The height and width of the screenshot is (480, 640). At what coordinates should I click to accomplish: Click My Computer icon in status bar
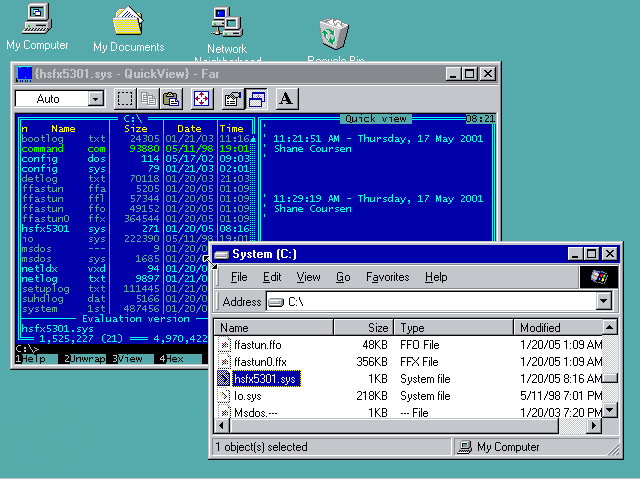tap(464, 447)
